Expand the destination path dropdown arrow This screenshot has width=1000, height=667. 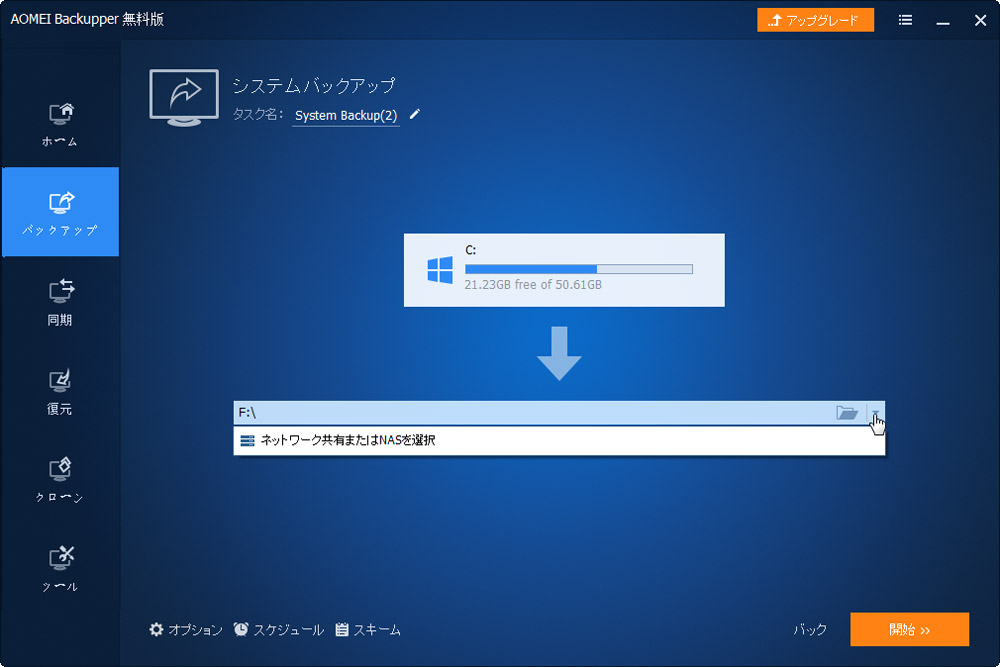[875, 413]
